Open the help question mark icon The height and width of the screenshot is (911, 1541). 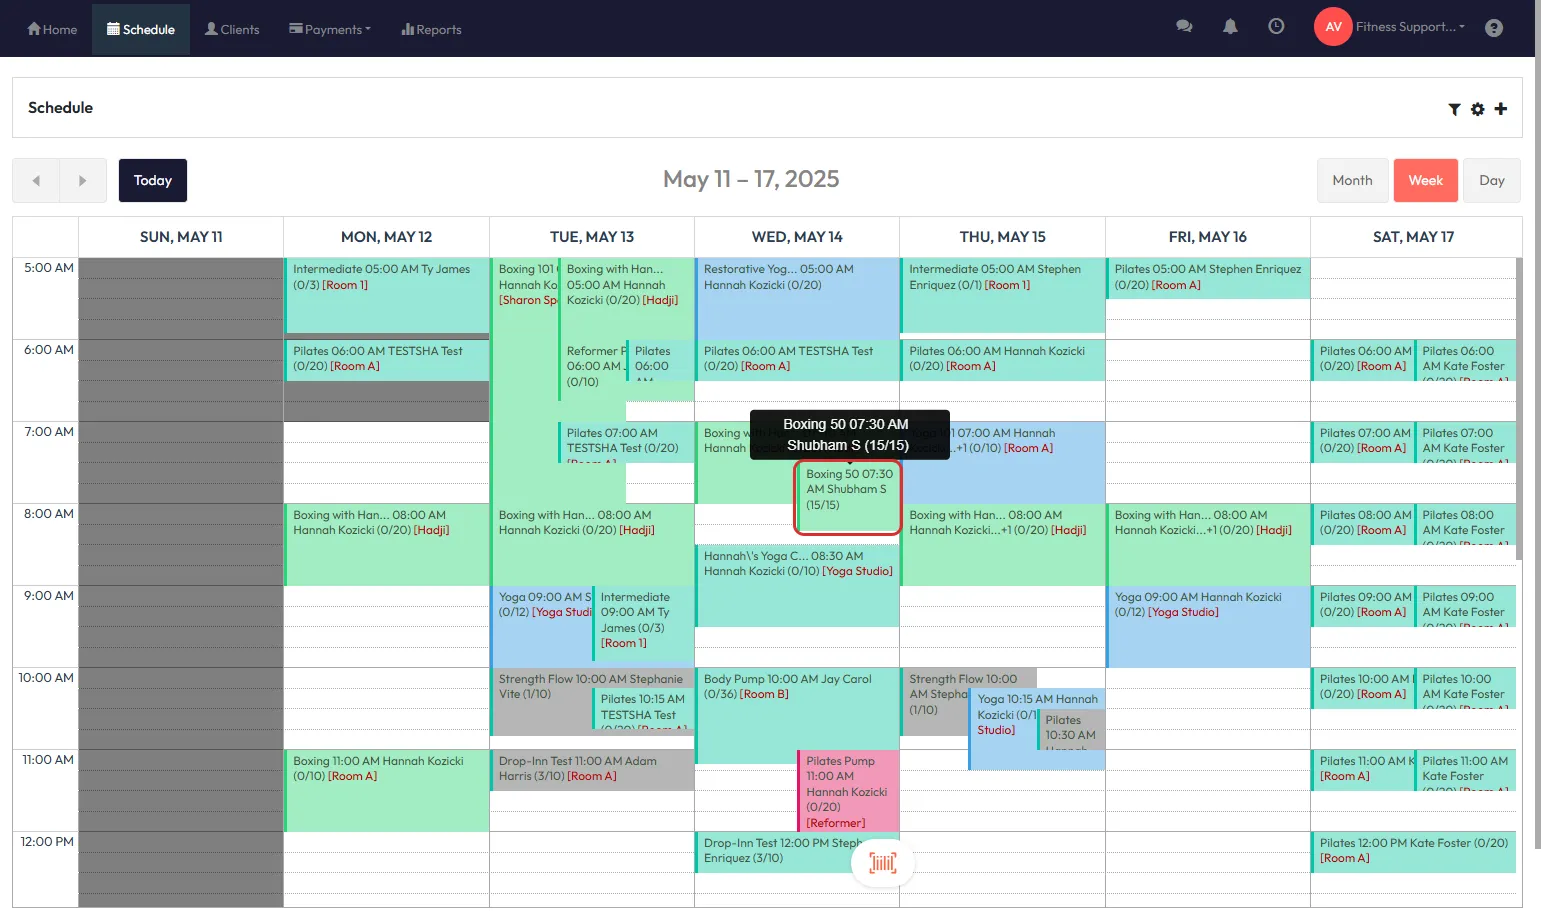point(1493,28)
